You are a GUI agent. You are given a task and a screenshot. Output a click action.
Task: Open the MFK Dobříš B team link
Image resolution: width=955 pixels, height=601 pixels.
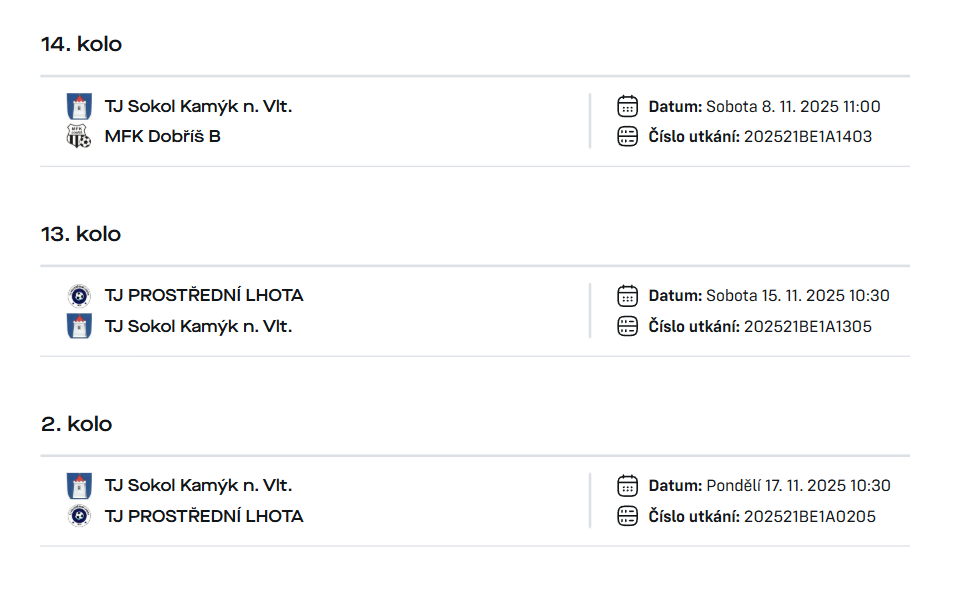162,136
